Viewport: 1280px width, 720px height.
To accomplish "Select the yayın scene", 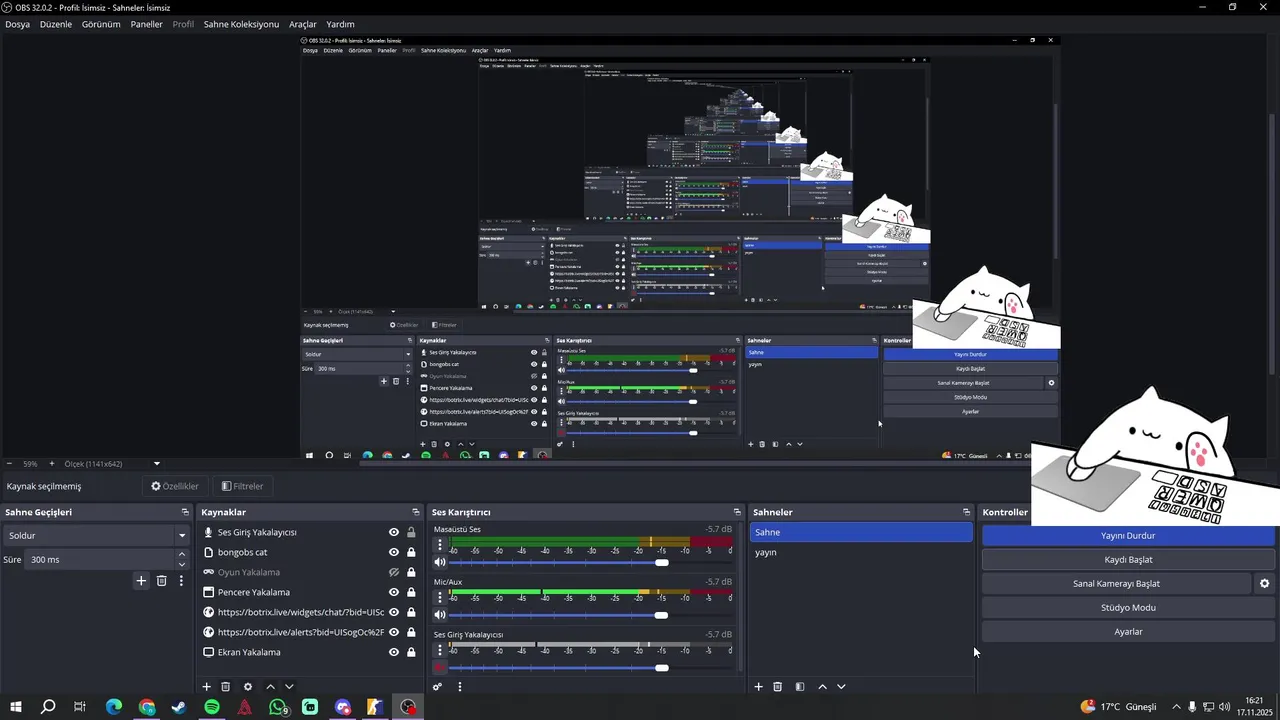I will click(861, 552).
